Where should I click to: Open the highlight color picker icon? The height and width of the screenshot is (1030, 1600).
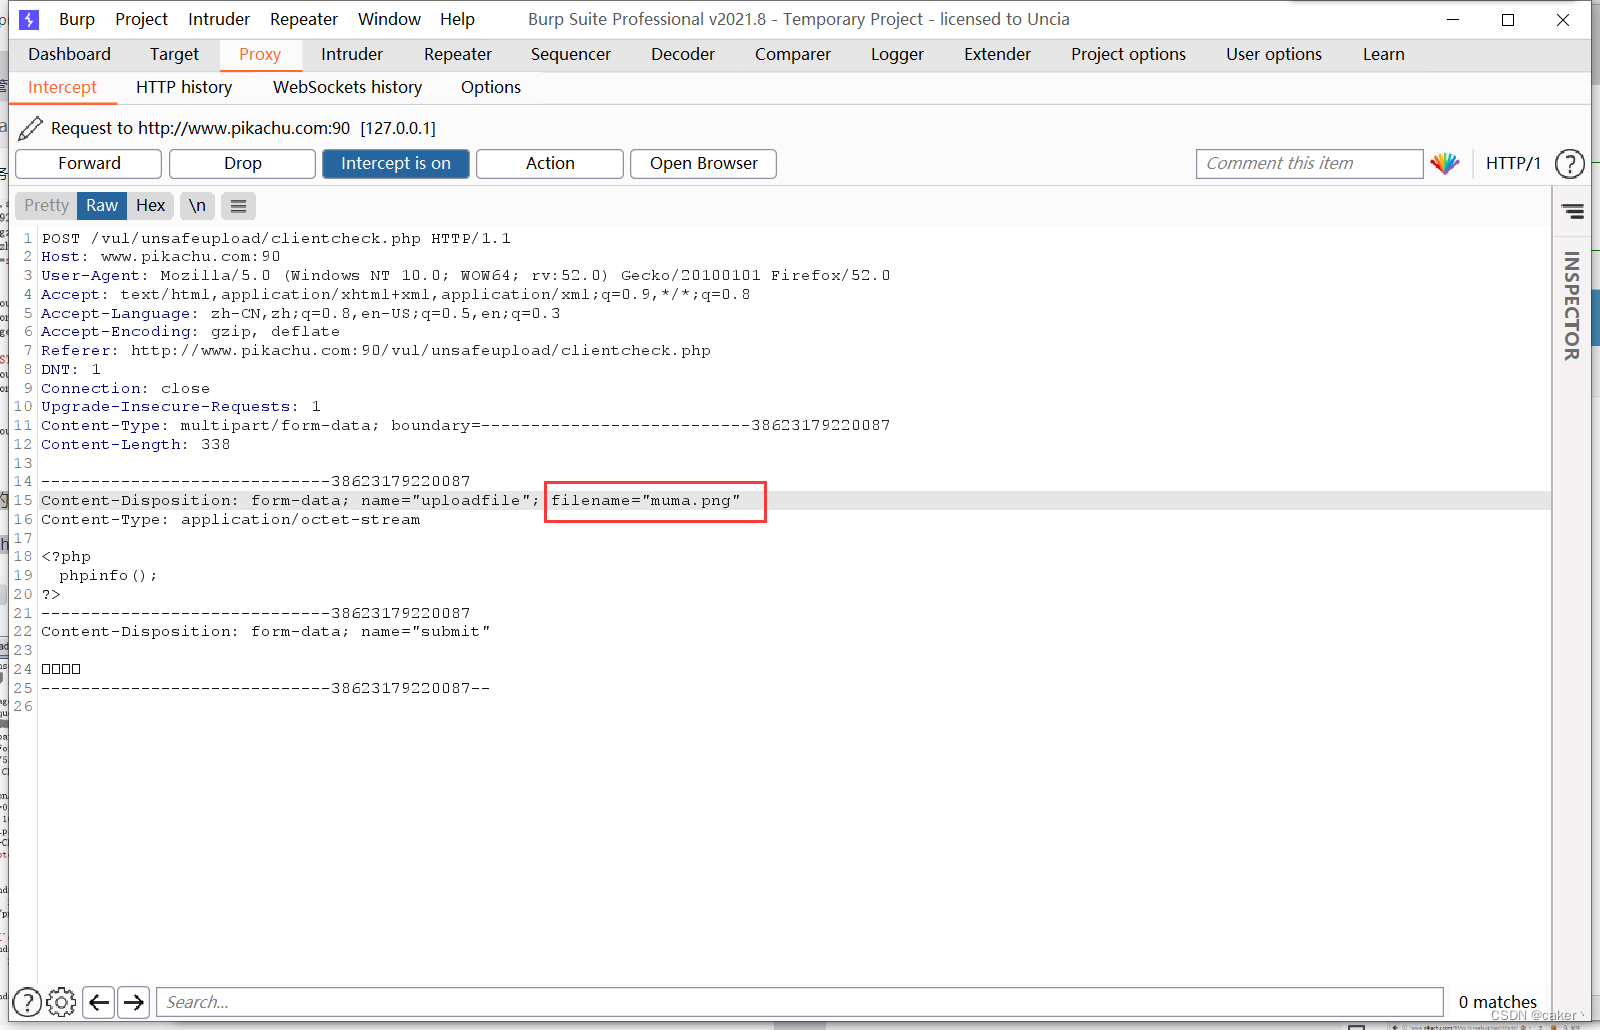tap(1444, 164)
